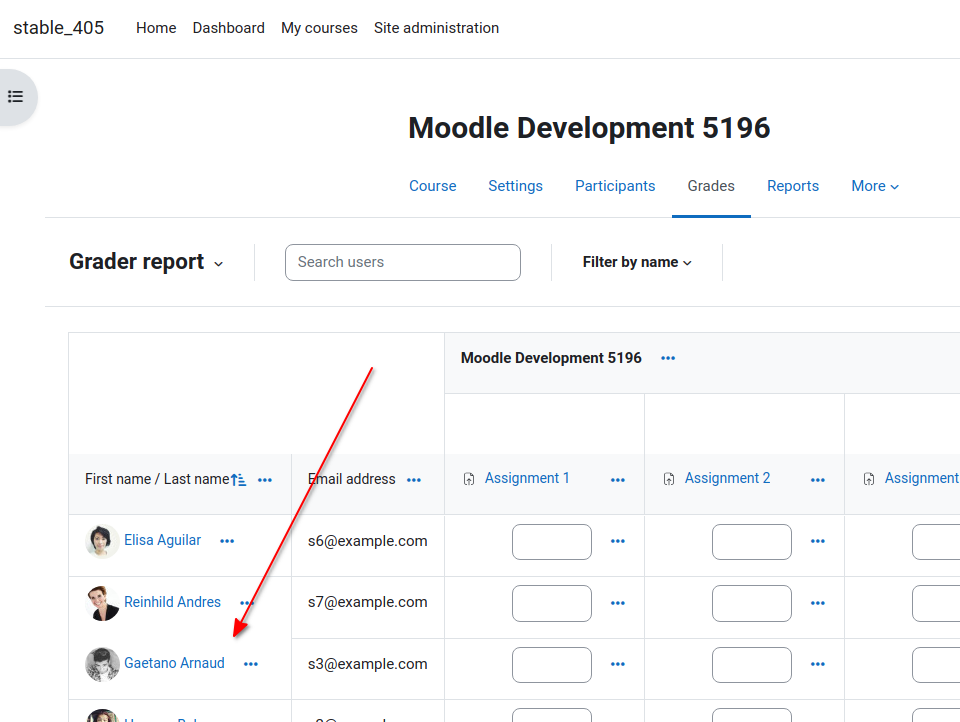Viewport: 960px width, 722px height.
Task: Go to Home in top navigation
Action: 156,28
